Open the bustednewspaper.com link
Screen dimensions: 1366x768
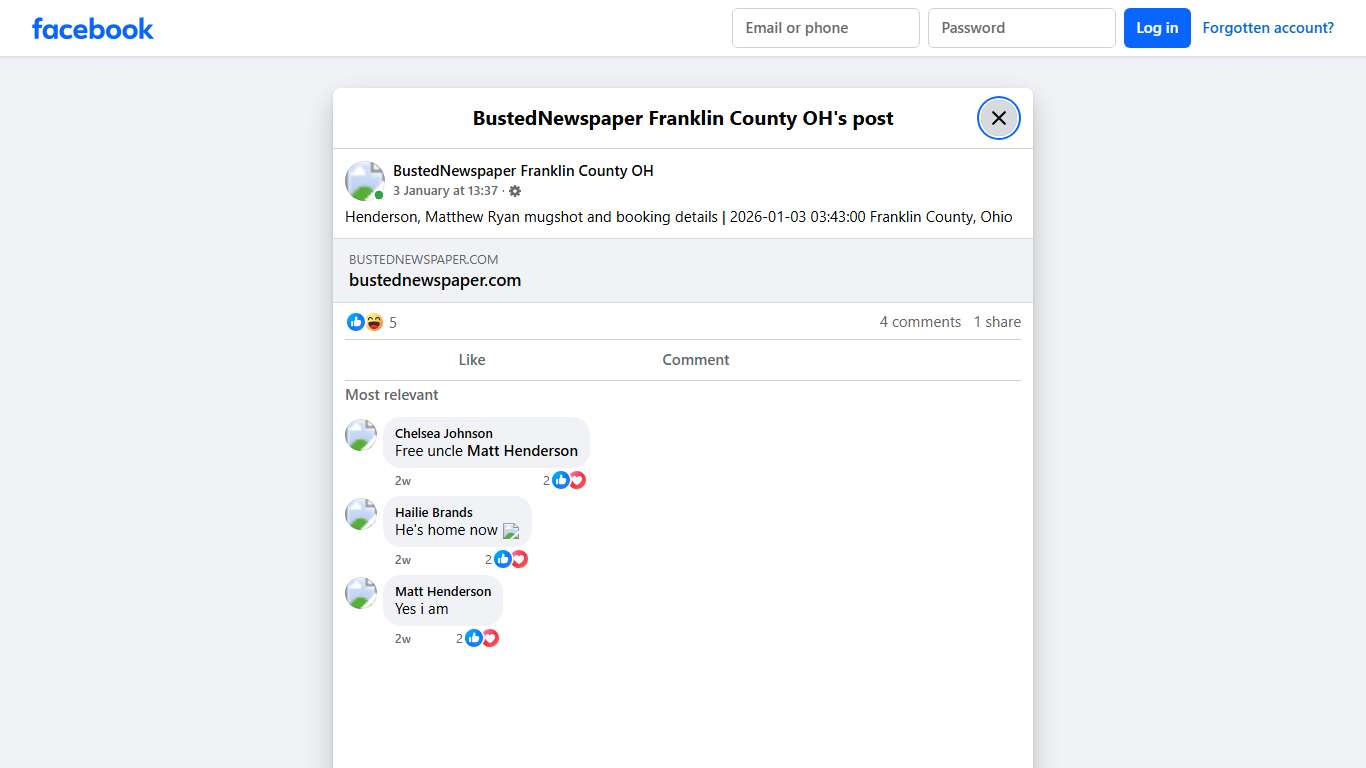pyautogui.click(x=435, y=280)
